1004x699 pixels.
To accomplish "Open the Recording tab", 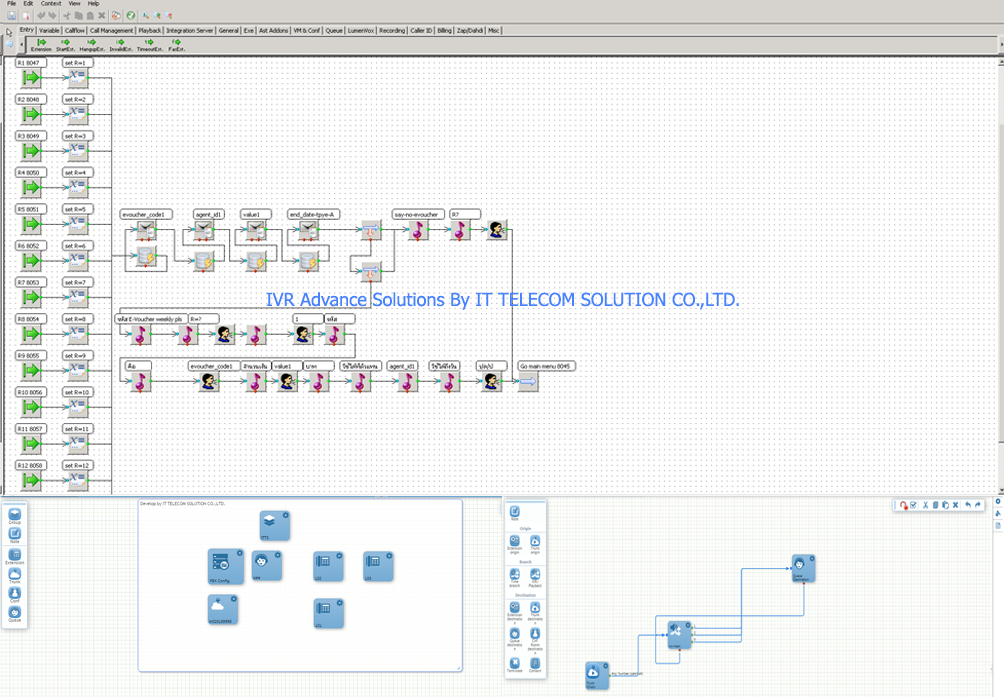I will 392,30.
